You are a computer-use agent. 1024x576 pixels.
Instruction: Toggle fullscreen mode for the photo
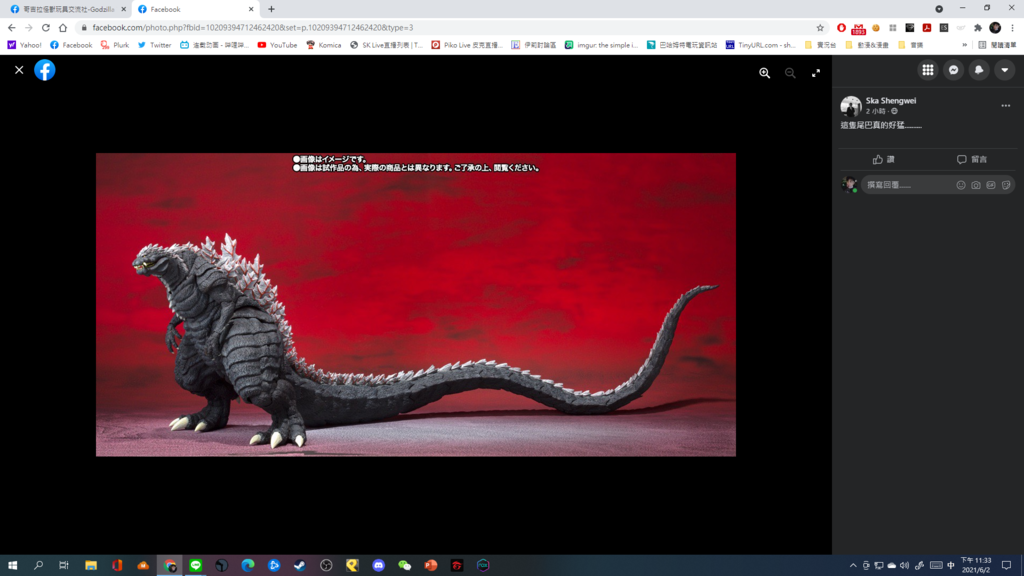[816, 73]
